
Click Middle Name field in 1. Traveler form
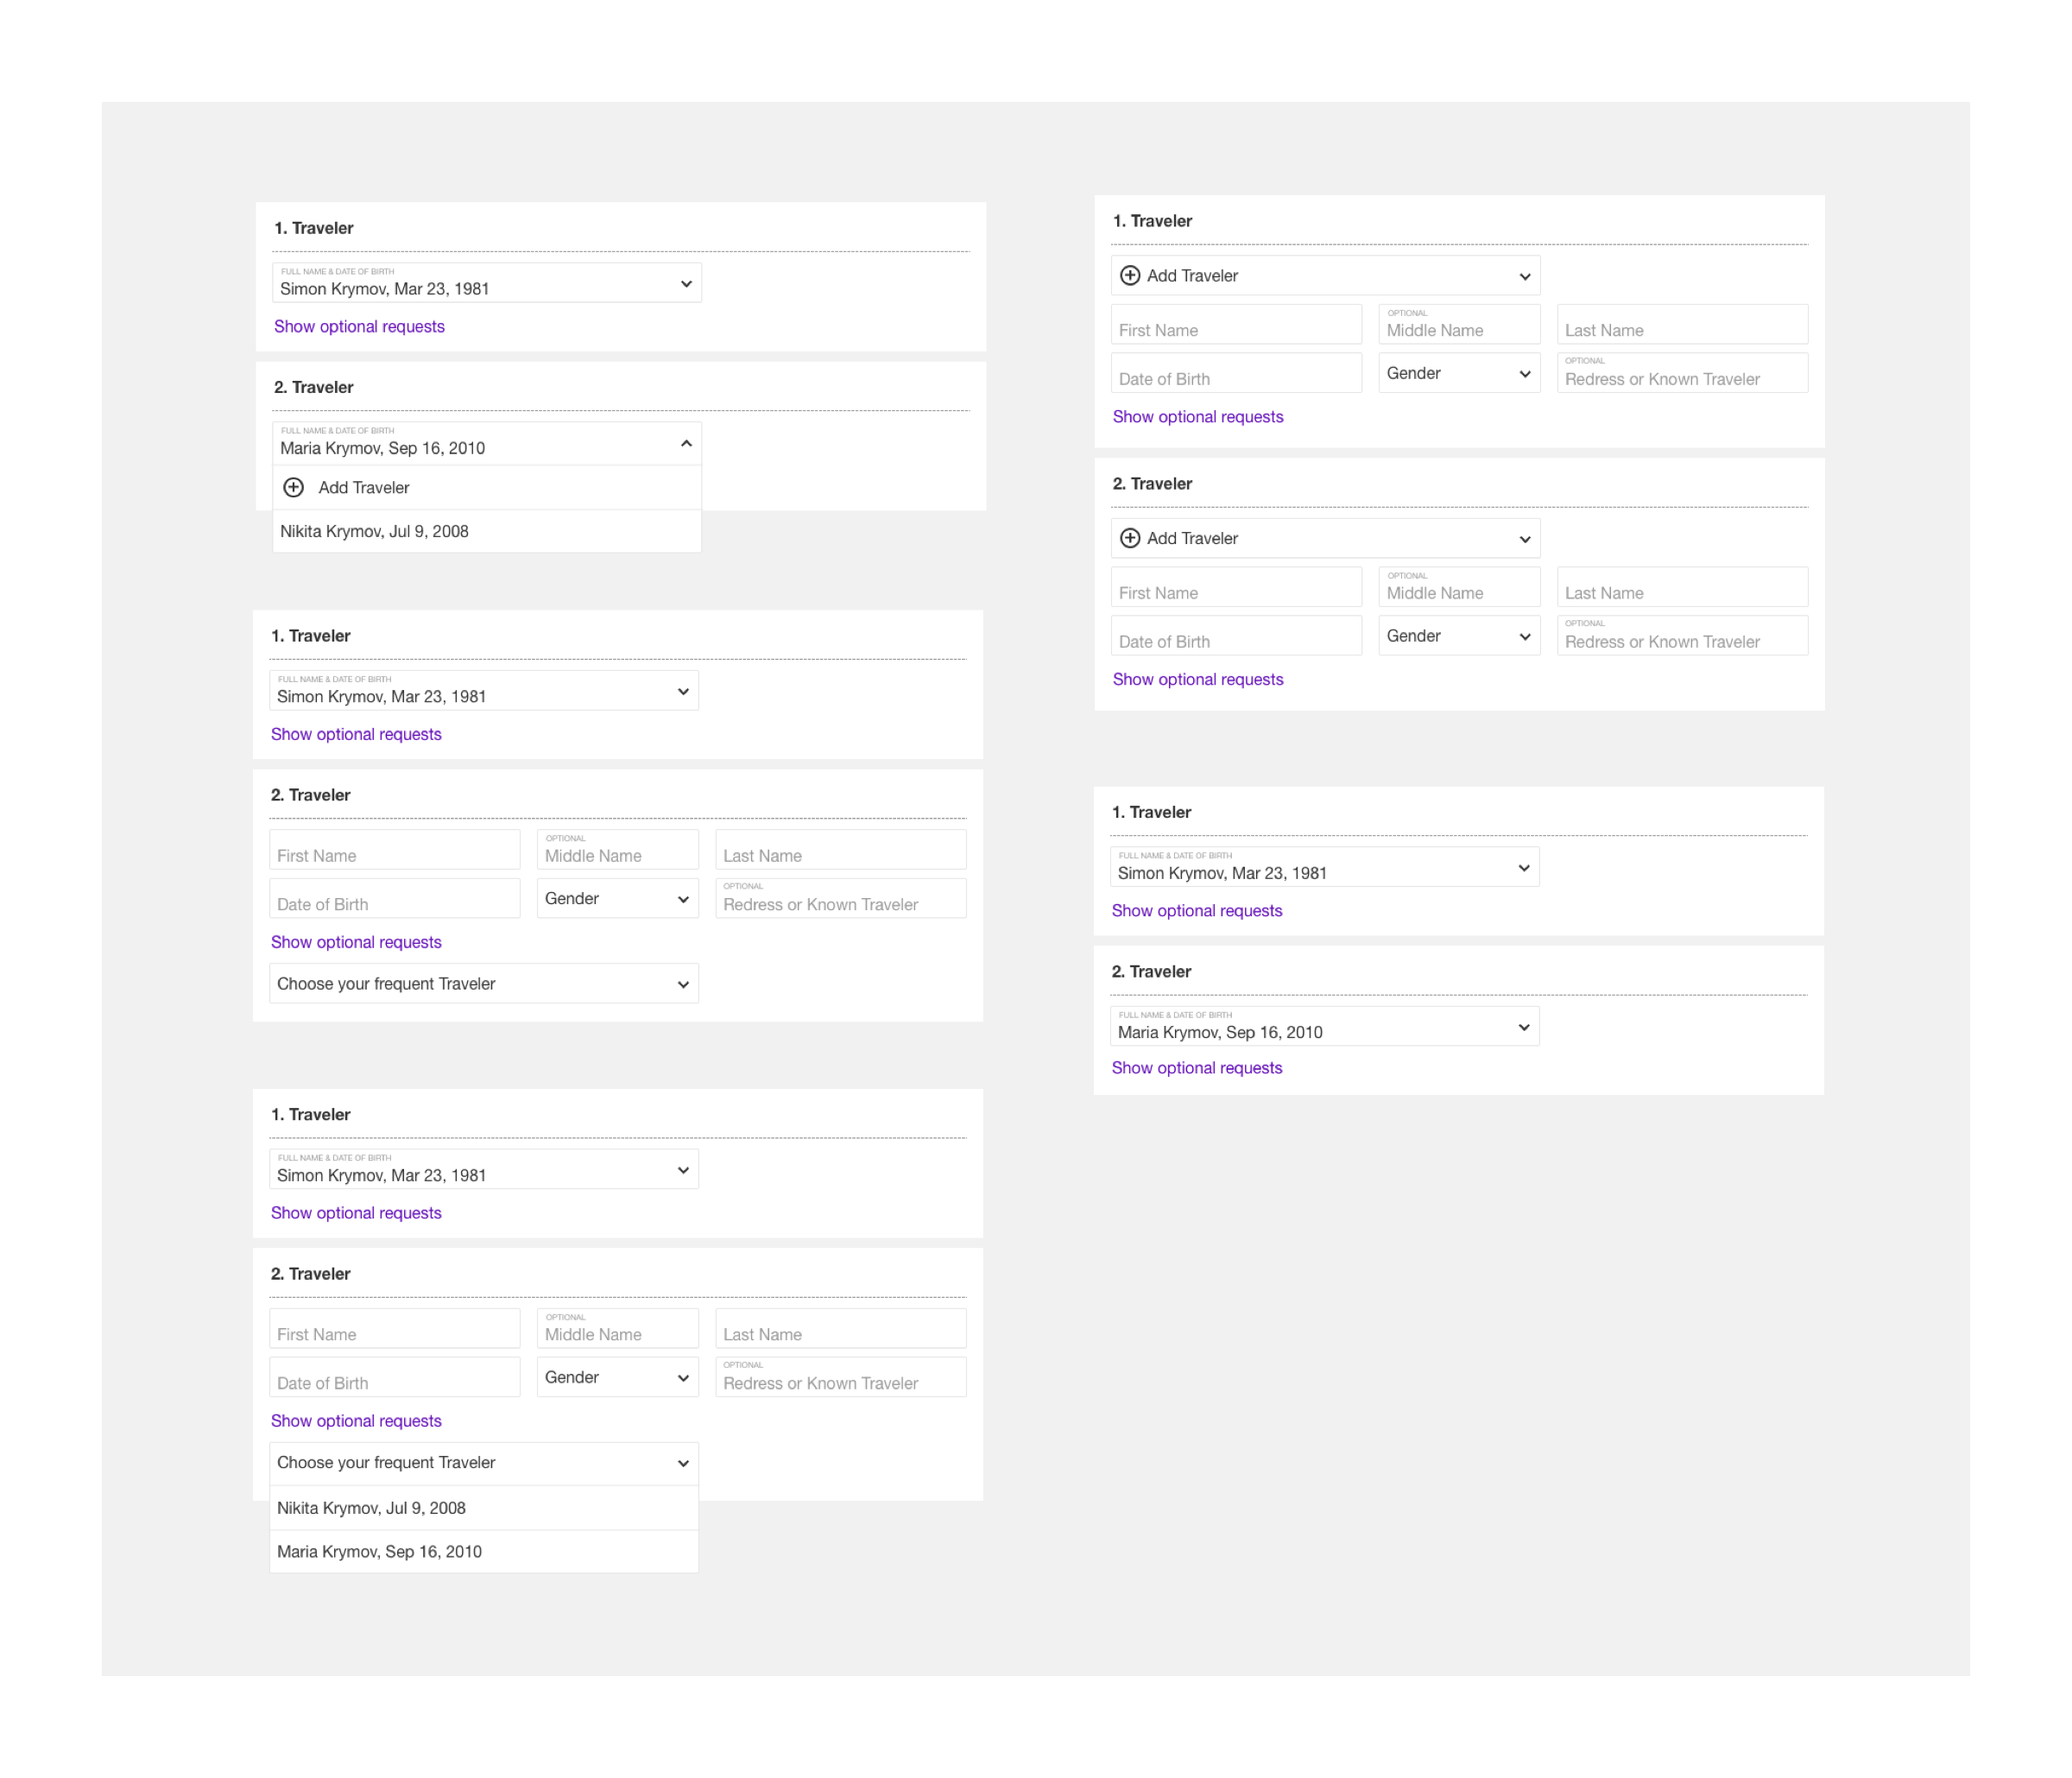(x=1458, y=326)
